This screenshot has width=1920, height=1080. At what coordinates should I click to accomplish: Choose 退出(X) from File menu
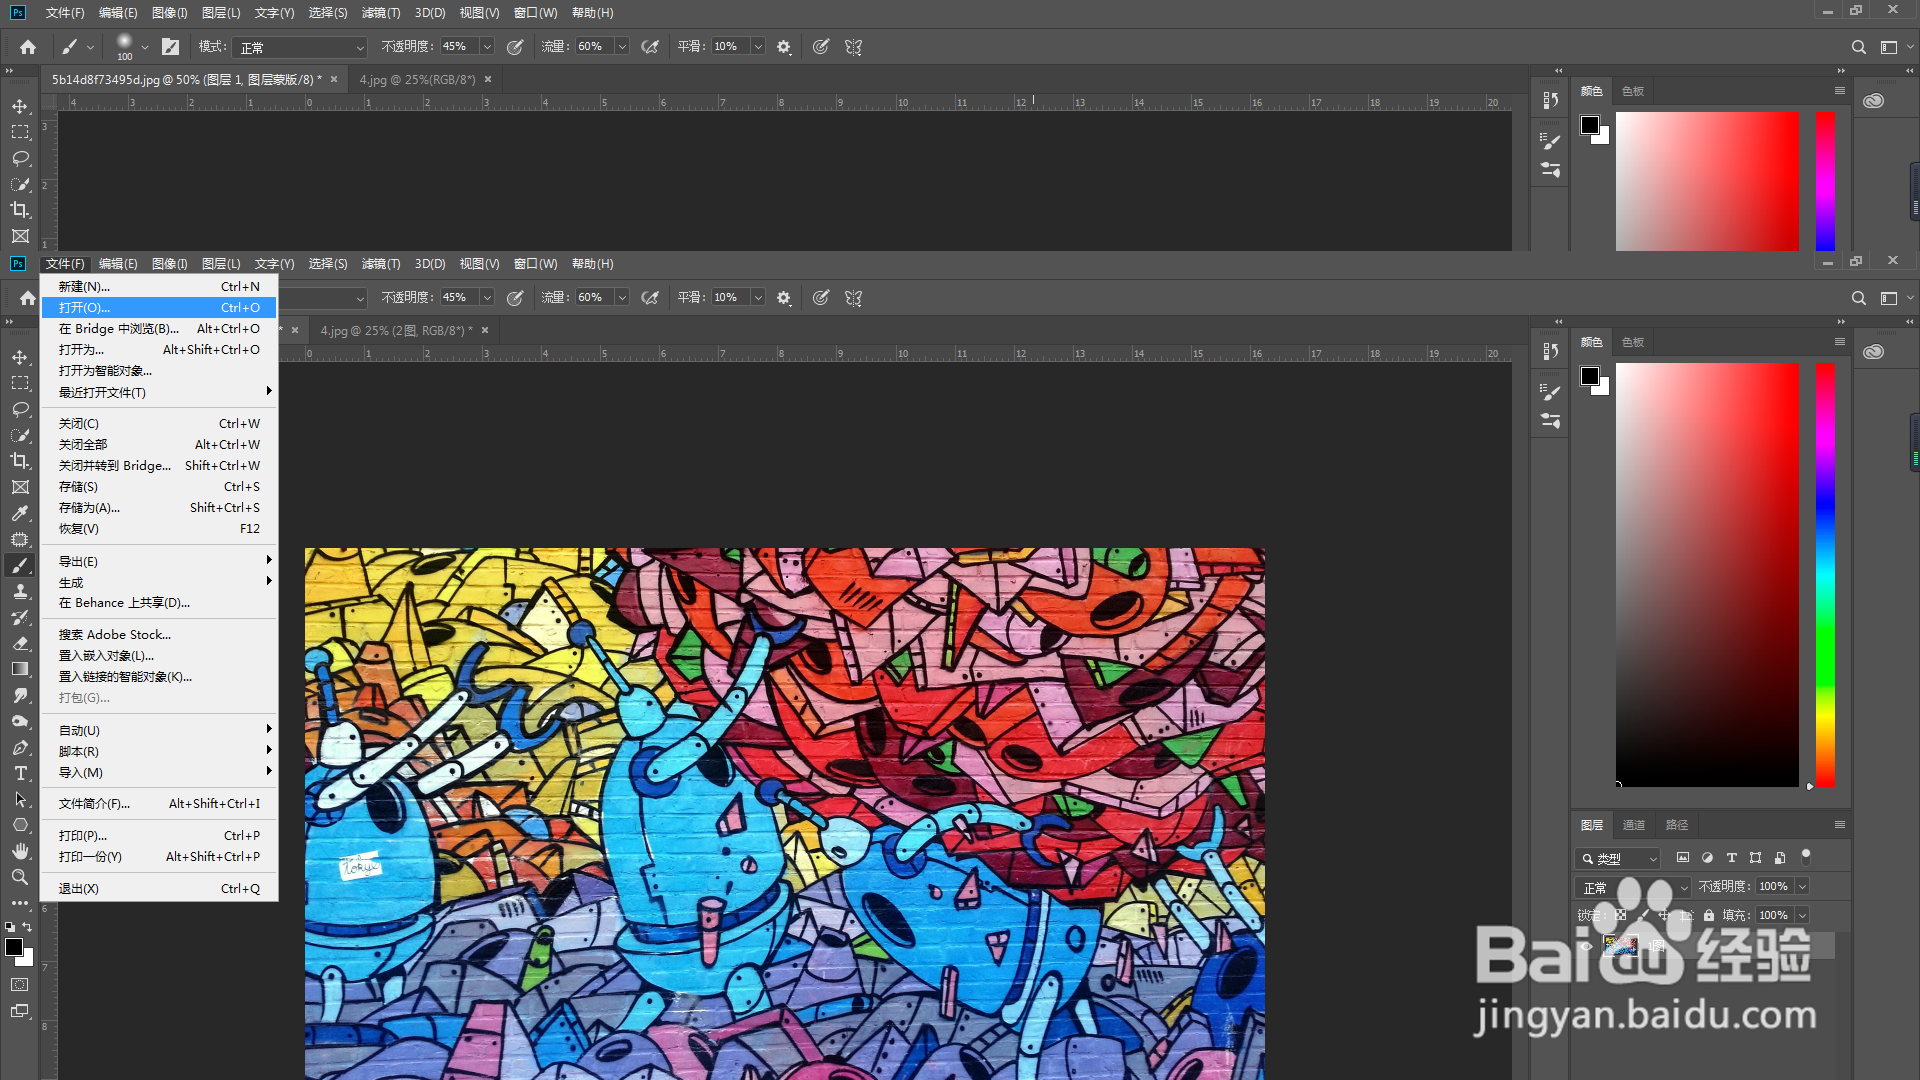159,889
